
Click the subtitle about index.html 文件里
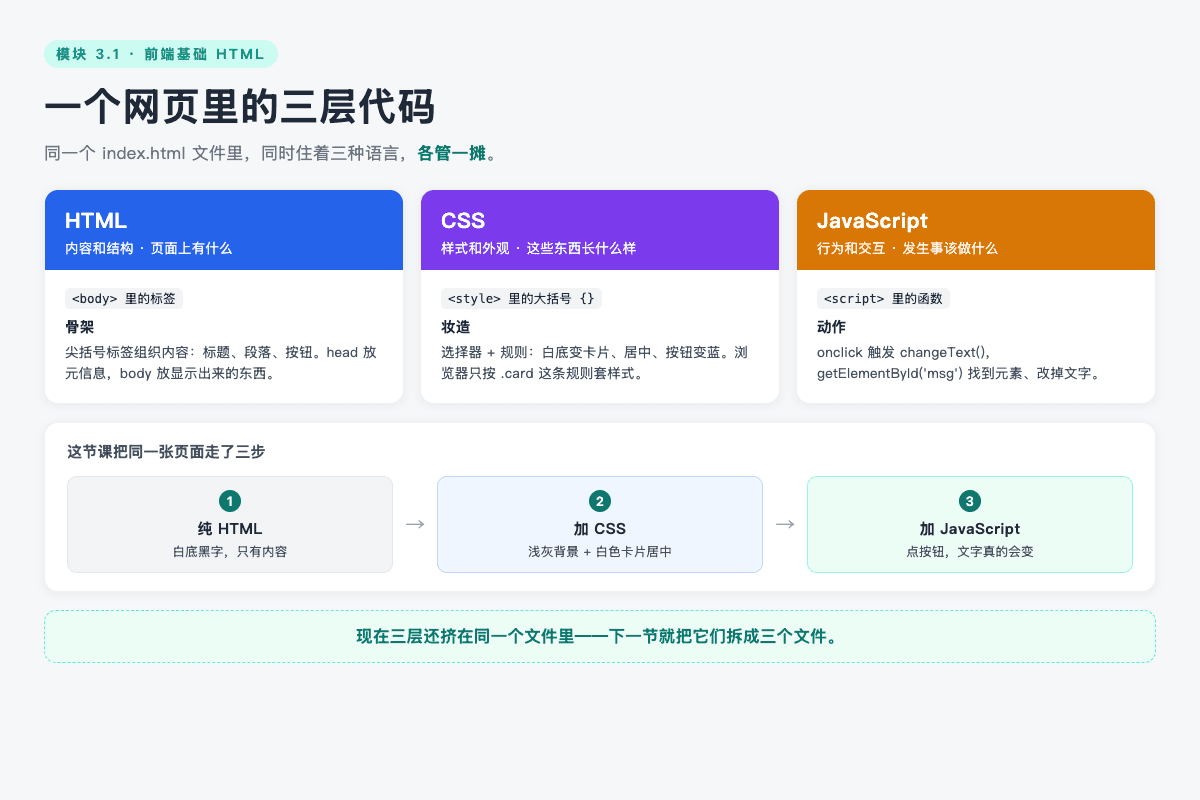point(271,153)
